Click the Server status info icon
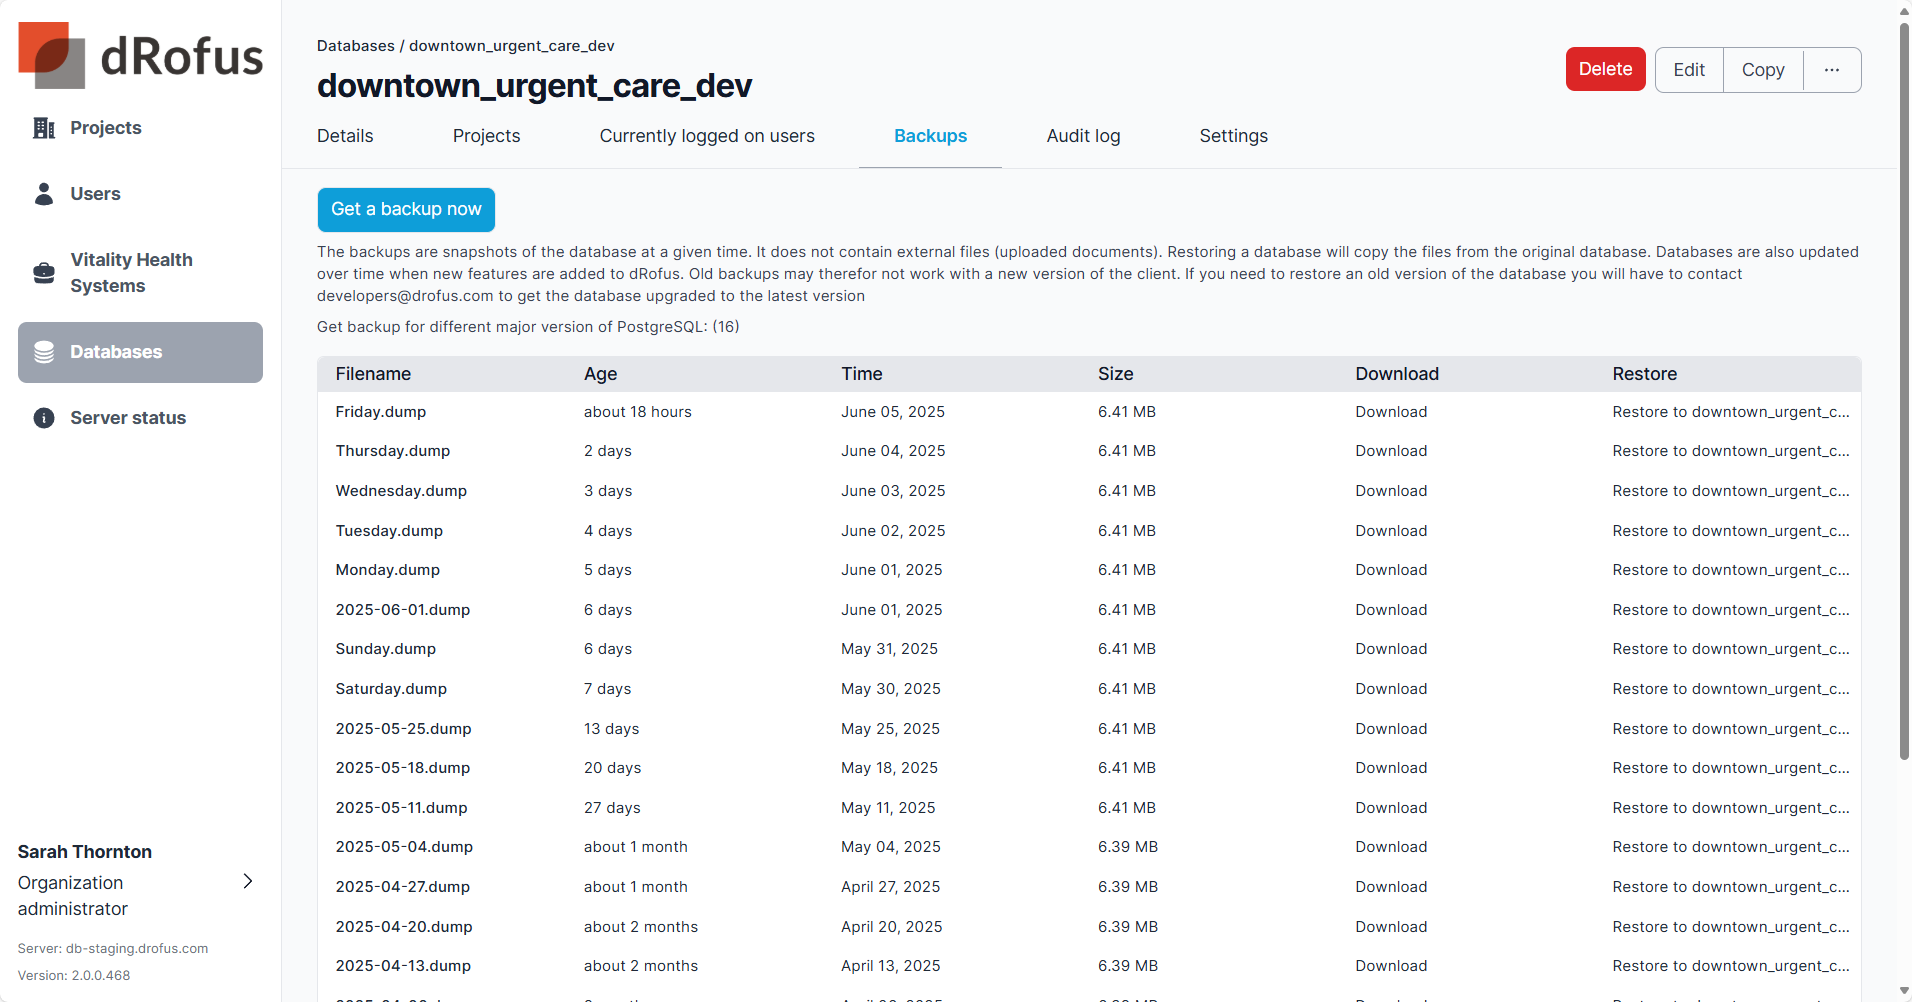 [44, 418]
